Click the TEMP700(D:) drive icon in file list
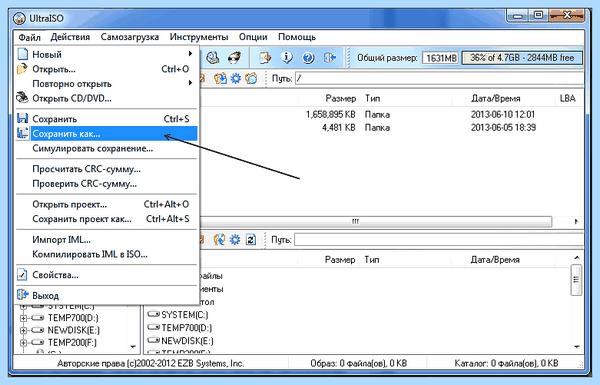 click(153, 327)
